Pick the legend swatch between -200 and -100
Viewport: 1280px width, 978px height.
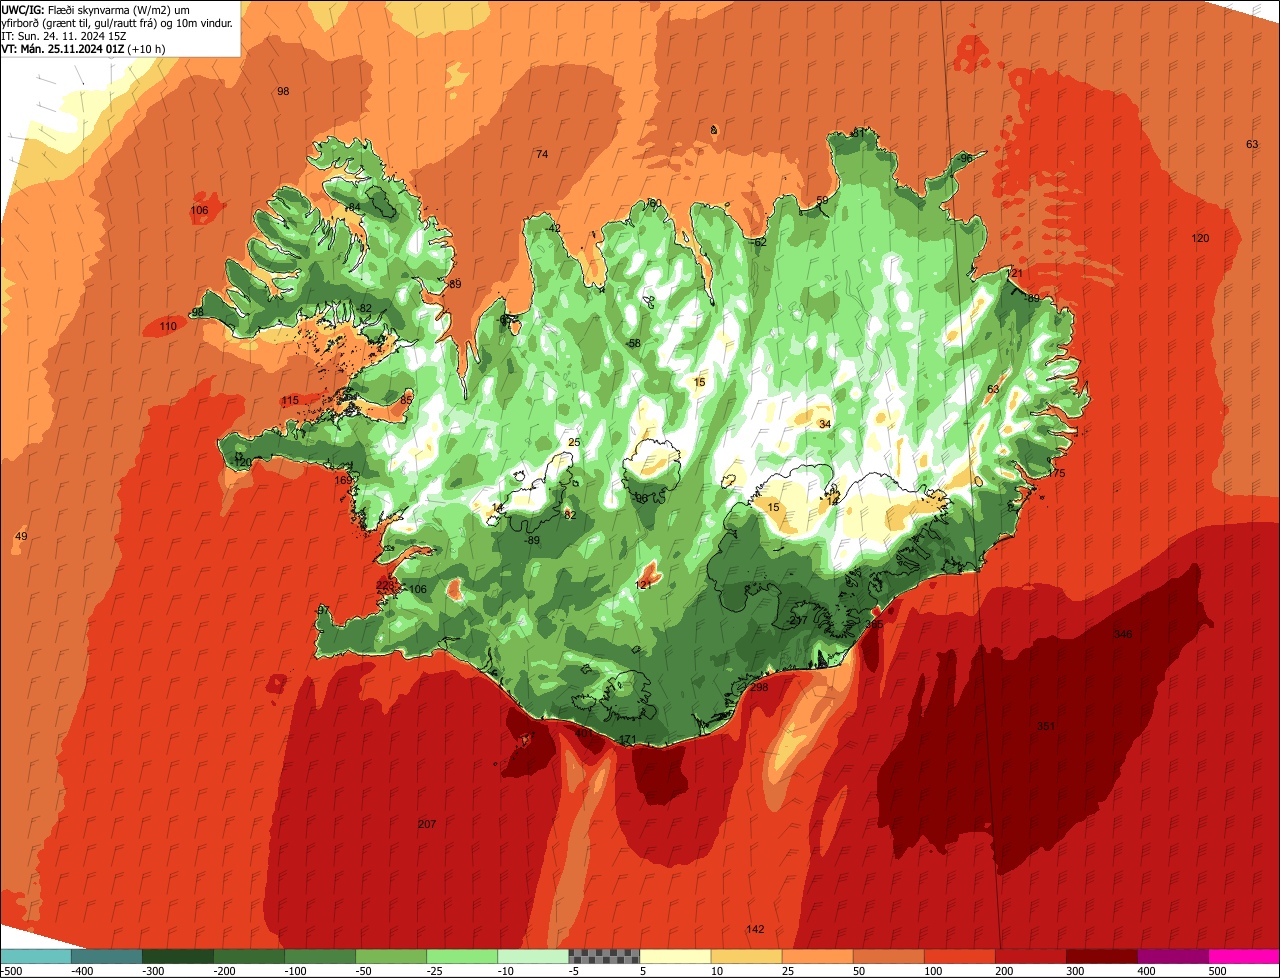(248, 956)
